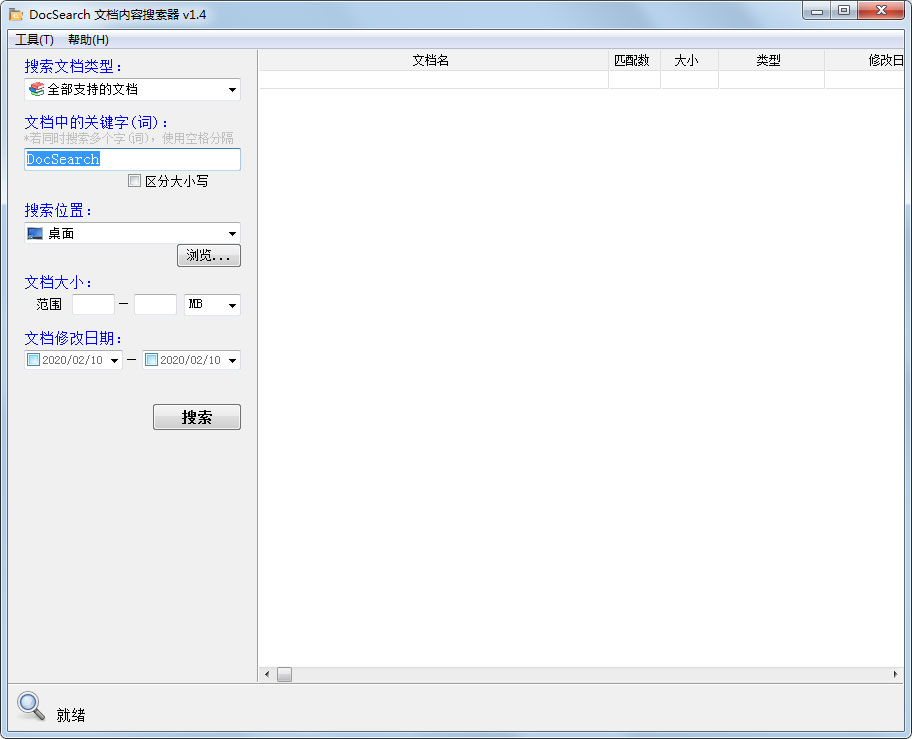
Task: Open the start date calendar dropdown arrow
Action: [x=114, y=361]
